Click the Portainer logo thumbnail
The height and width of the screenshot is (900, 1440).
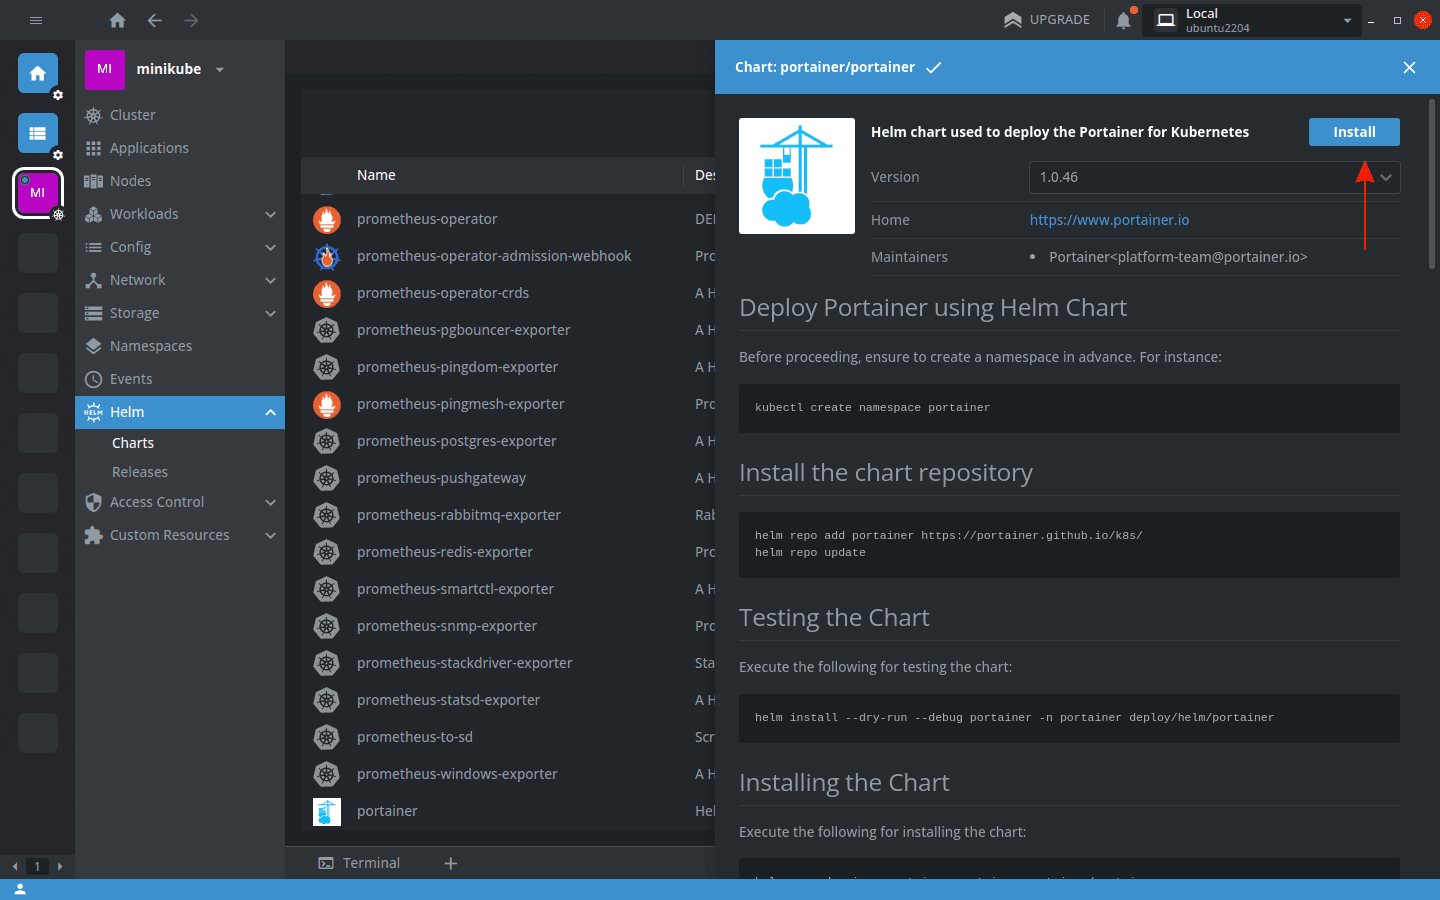click(797, 176)
